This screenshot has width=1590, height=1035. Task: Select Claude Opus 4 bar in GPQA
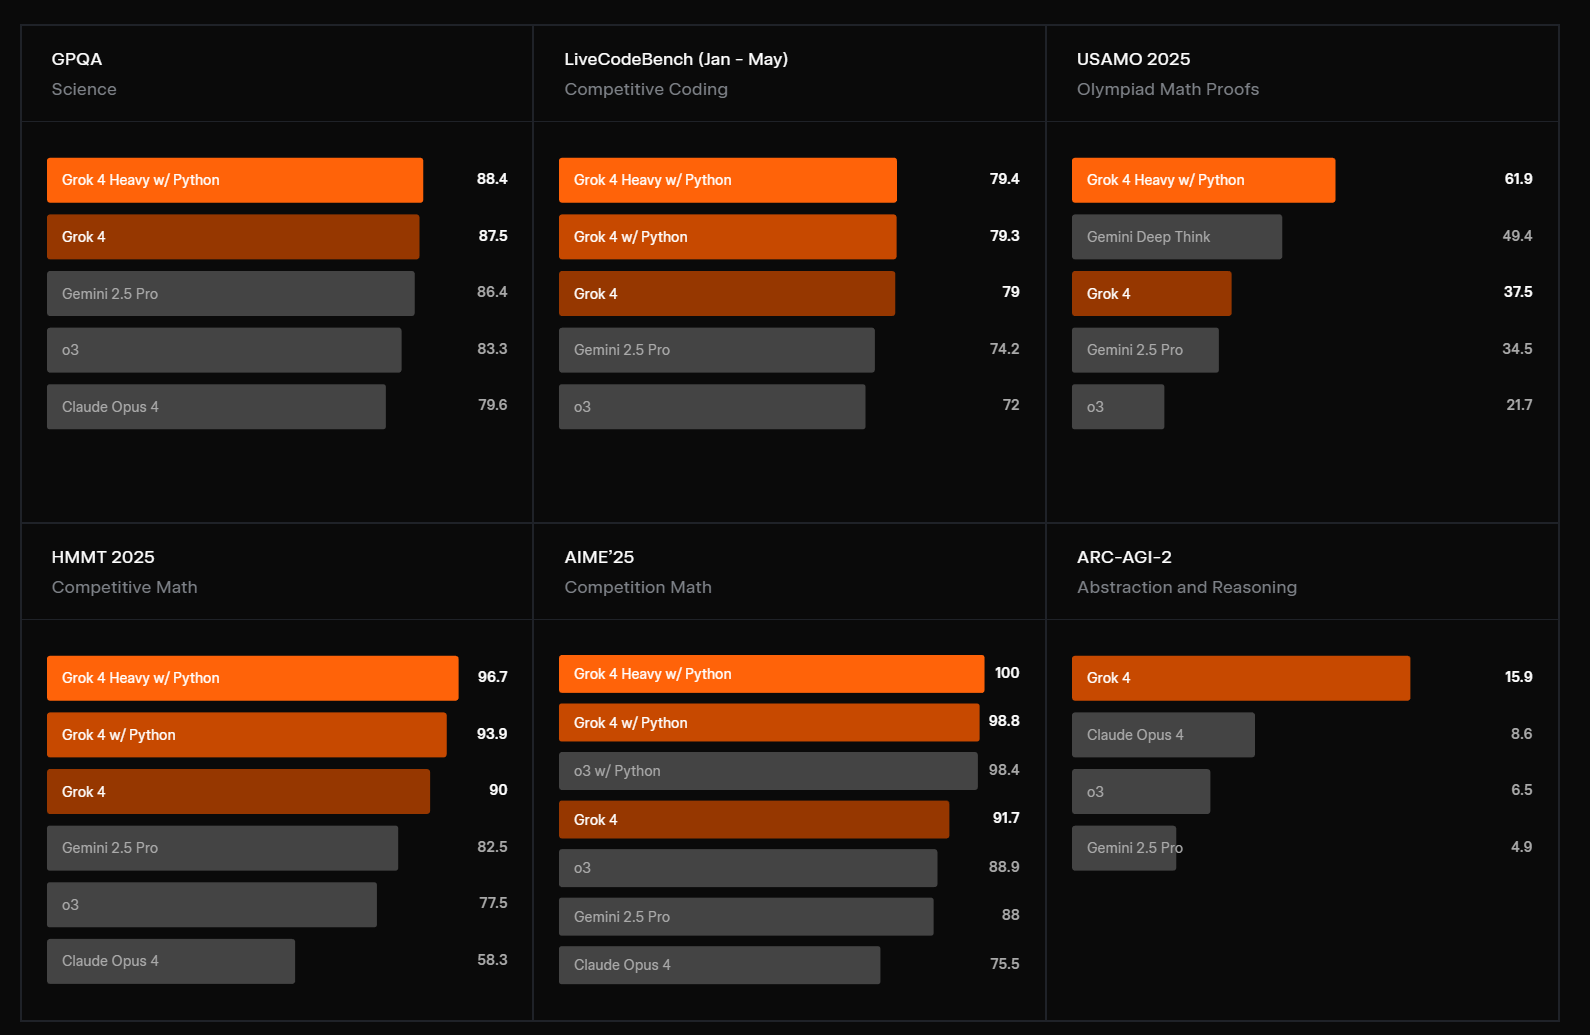click(x=216, y=407)
